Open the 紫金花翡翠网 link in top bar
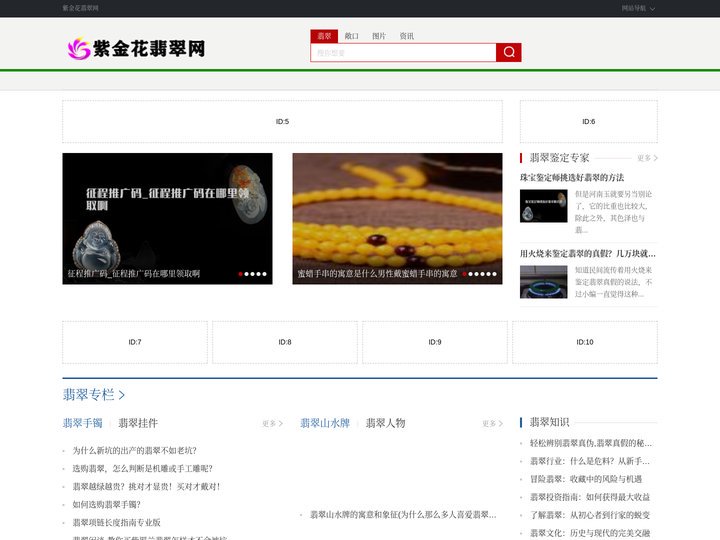The image size is (720, 540). click(x=80, y=8)
